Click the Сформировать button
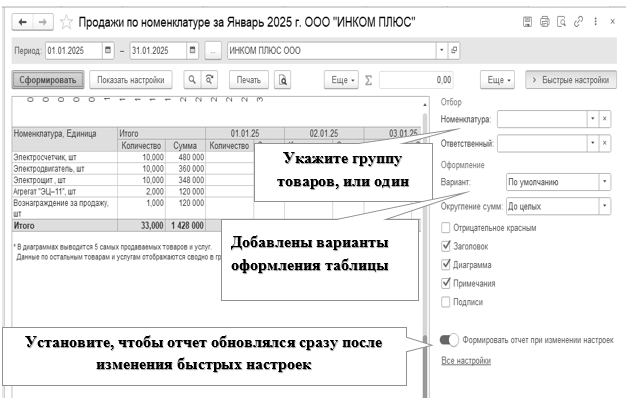Screen dimensions: 633x398 tap(48, 80)
